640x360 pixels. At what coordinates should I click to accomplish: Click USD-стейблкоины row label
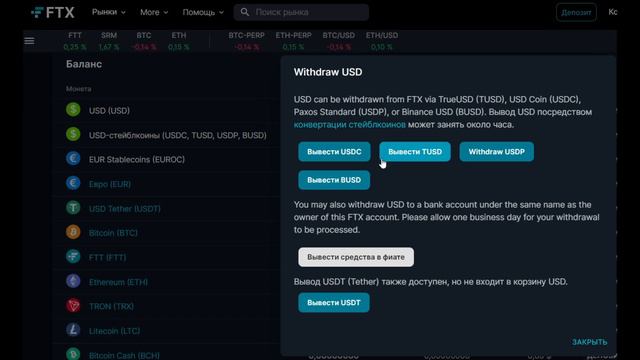(178, 135)
